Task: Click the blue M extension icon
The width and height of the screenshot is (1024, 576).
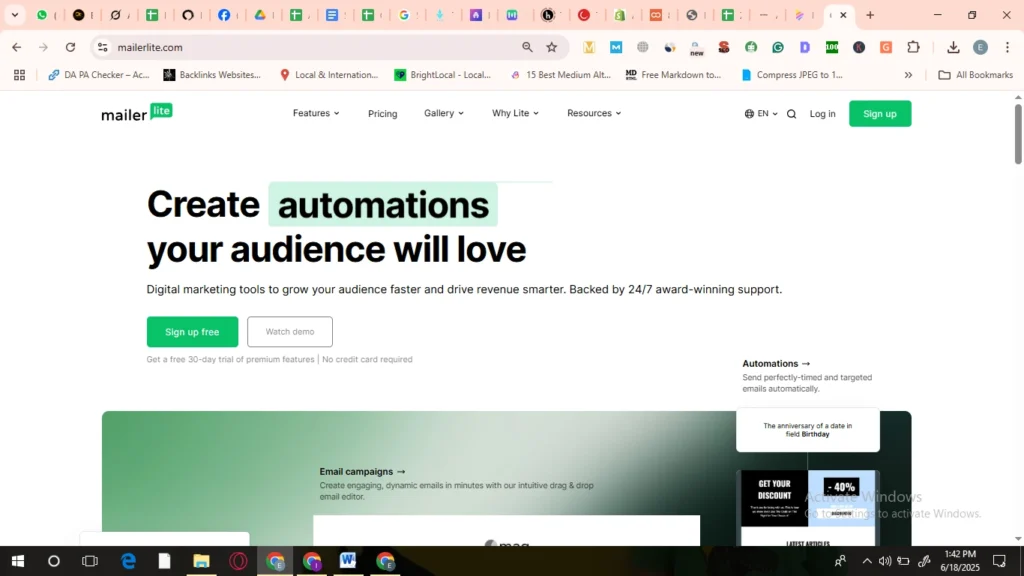Action: click(616, 47)
